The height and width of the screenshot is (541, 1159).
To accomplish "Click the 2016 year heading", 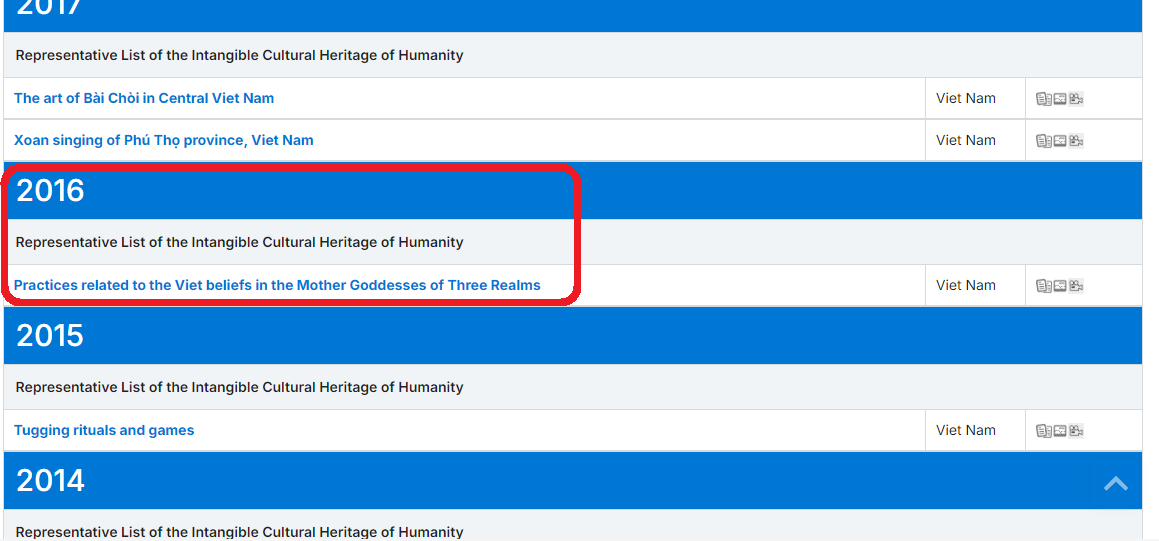I will [51, 190].
